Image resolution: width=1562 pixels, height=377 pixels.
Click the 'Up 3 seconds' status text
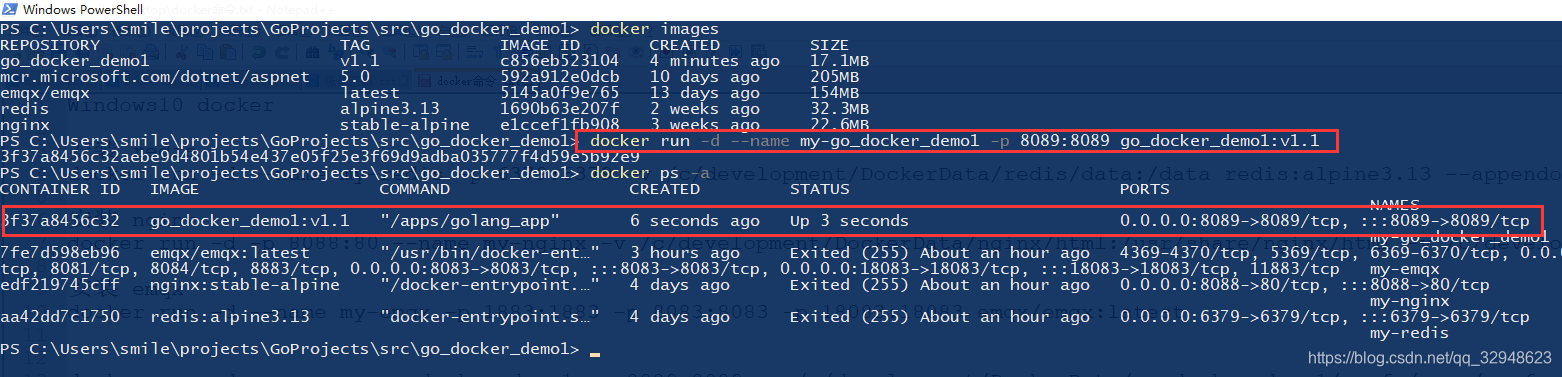[x=849, y=220]
